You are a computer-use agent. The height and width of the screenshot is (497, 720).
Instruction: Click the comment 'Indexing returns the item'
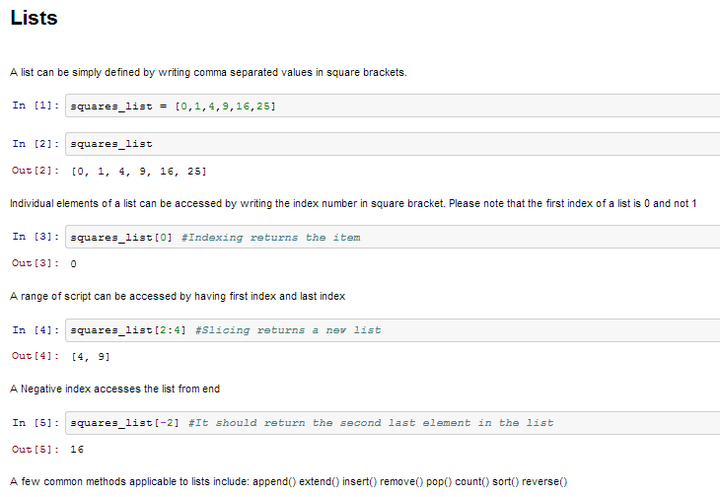point(271,237)
